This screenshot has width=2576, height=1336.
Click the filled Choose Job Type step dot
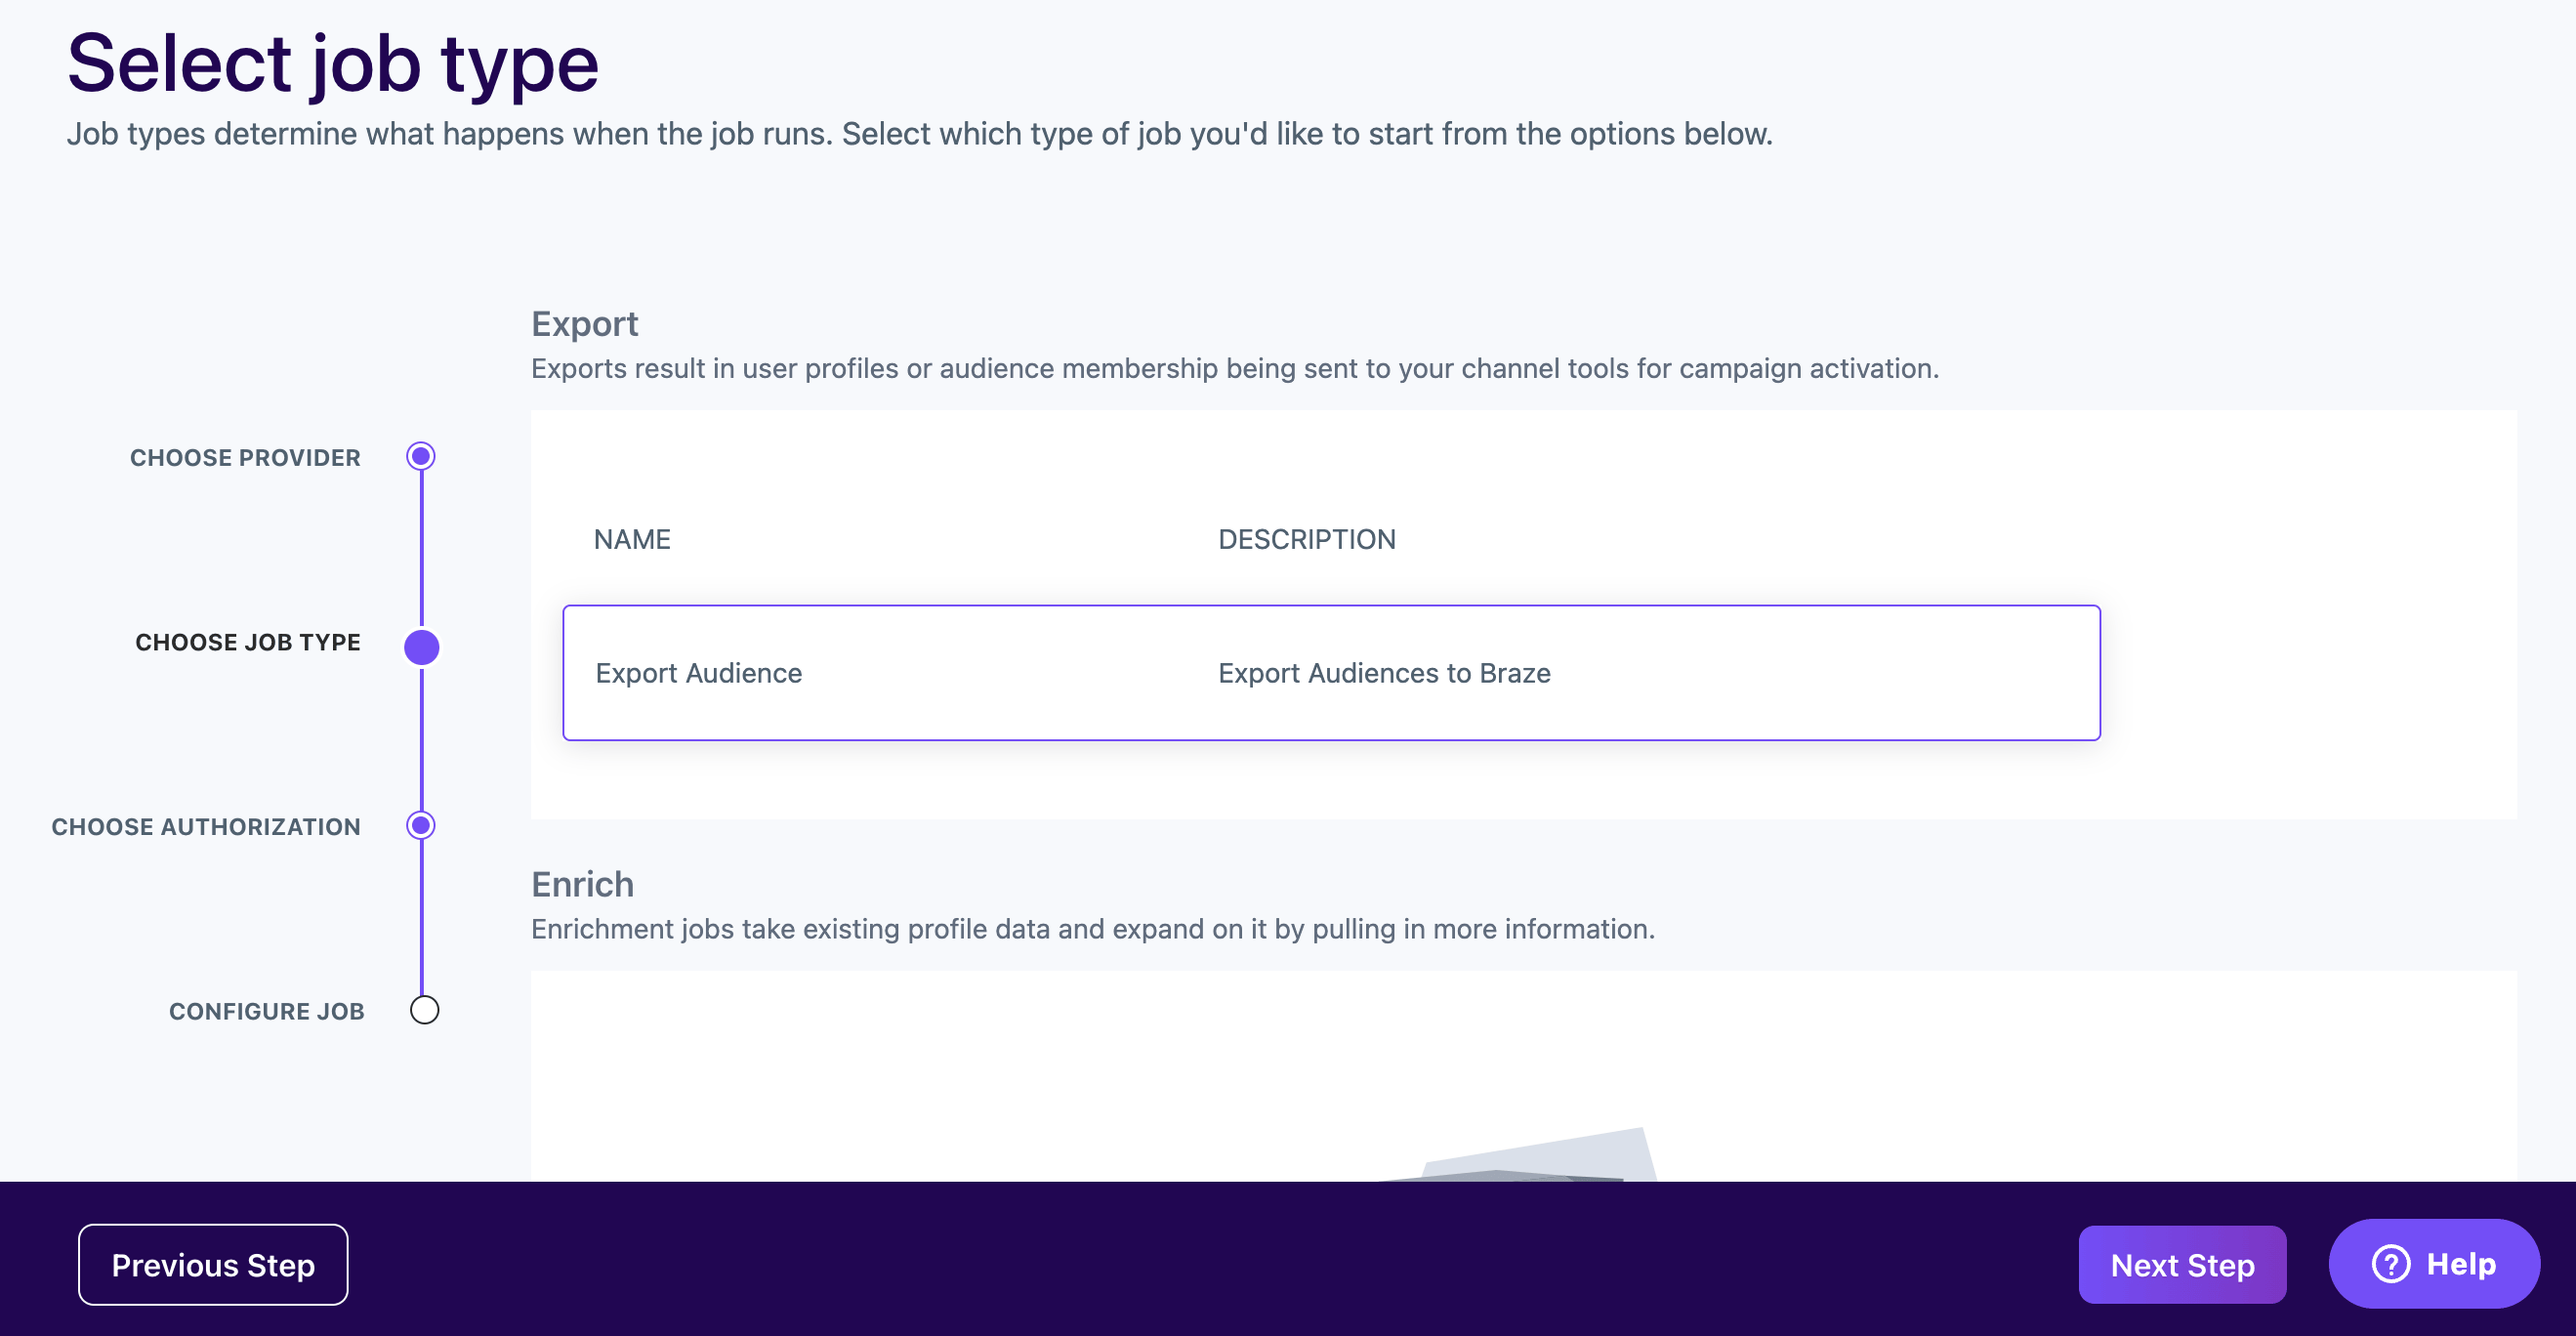[x=421, y=647]
